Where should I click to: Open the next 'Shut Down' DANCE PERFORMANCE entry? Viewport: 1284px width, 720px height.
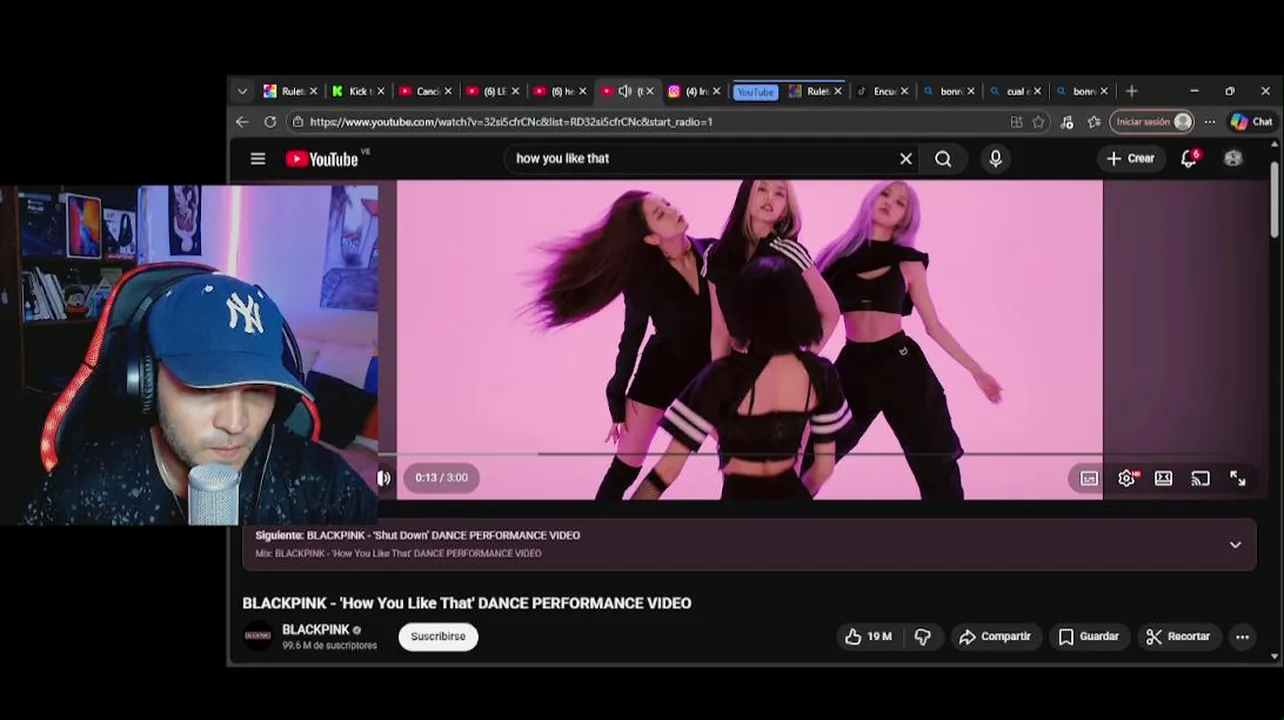[x=417, y=535]
